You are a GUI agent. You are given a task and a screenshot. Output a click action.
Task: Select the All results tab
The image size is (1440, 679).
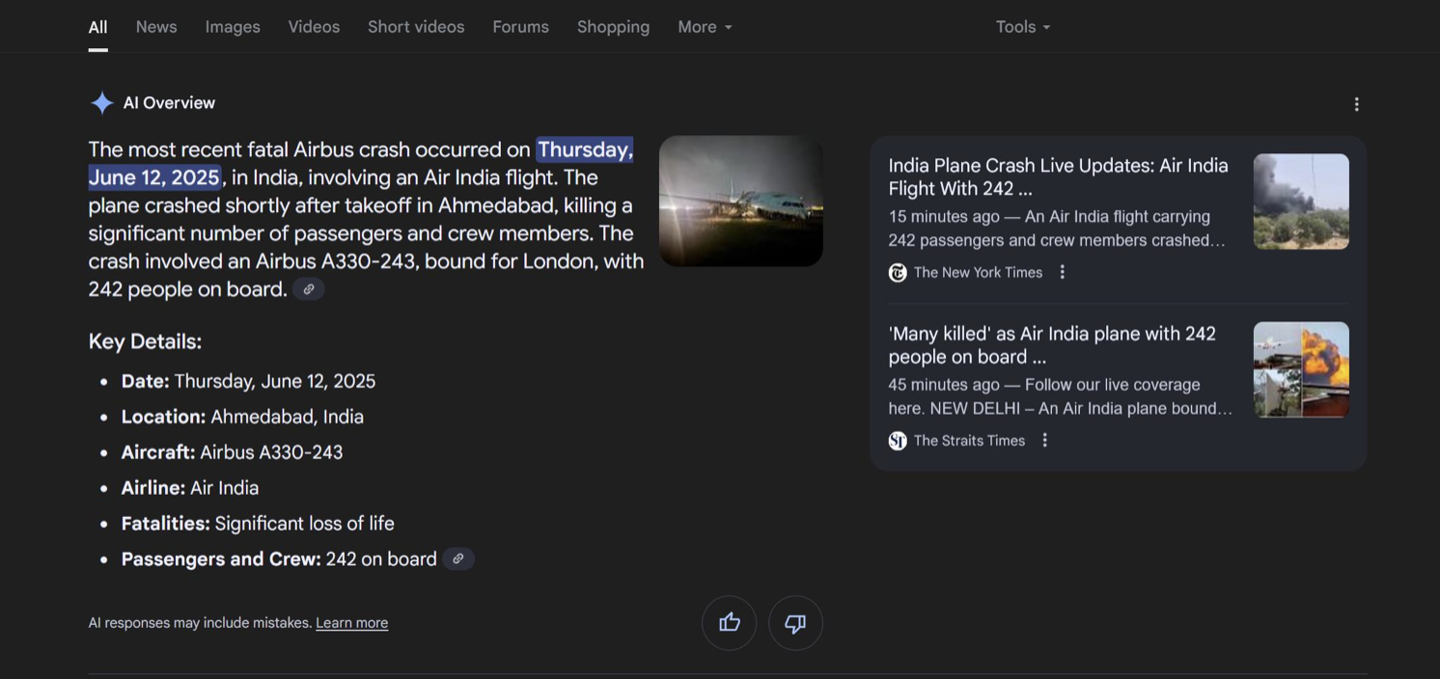pyautogui.click(x=98, y=27)
